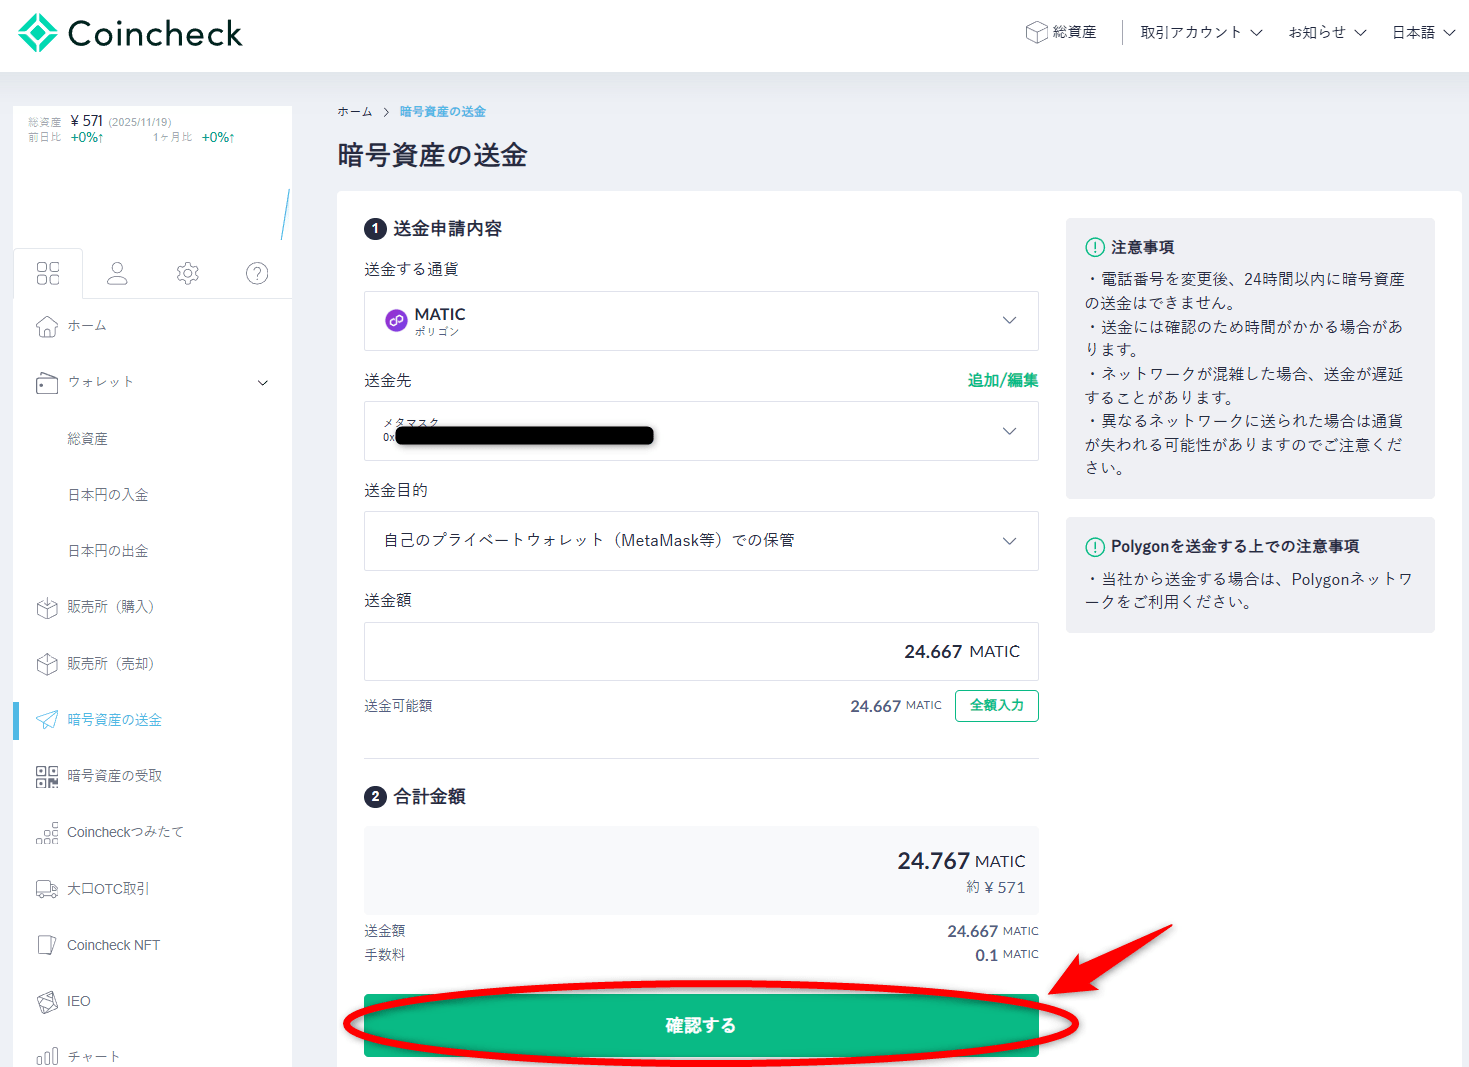
Task: Open the dashboard grid icon tab
Action: coord(48,273)
